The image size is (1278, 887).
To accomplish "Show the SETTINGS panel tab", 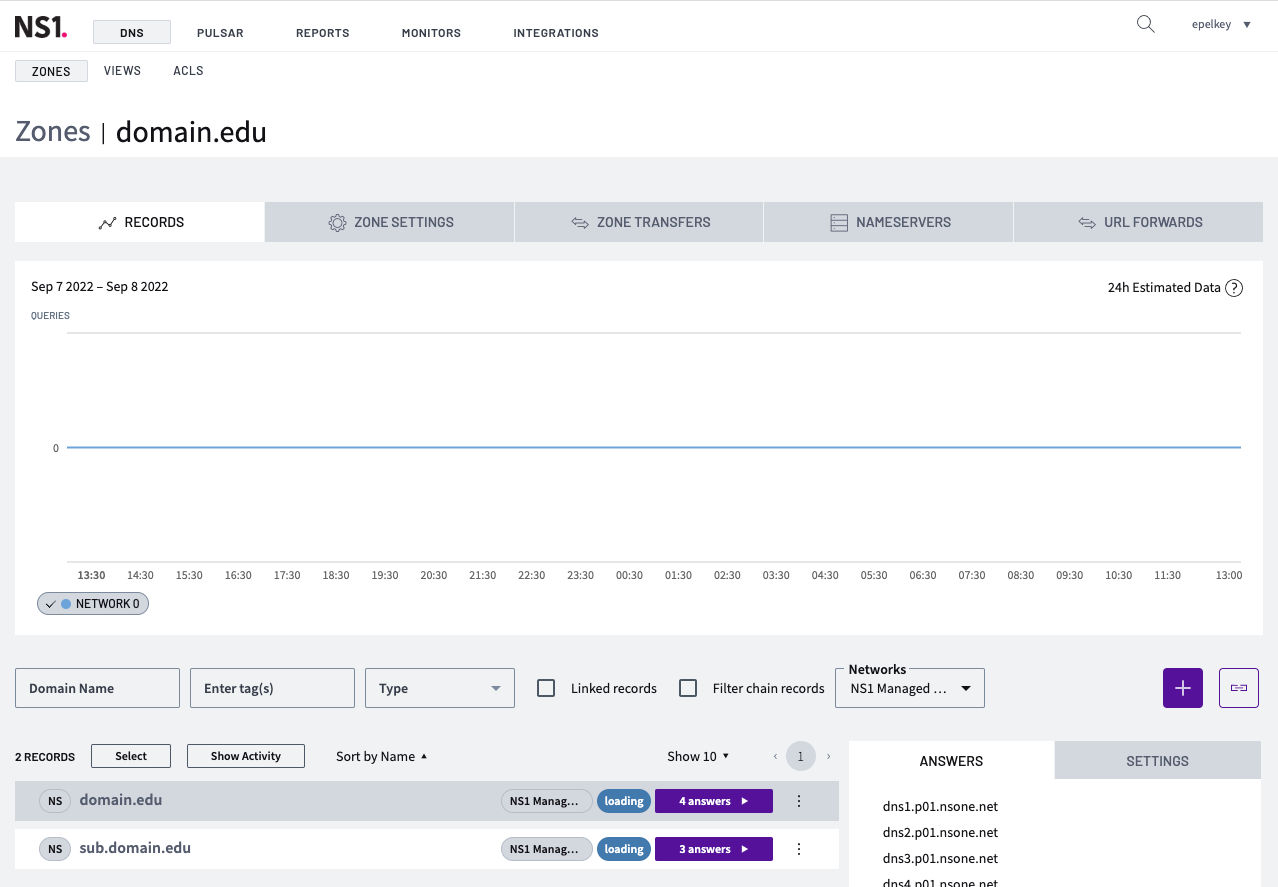I will tap(1157, 761).
